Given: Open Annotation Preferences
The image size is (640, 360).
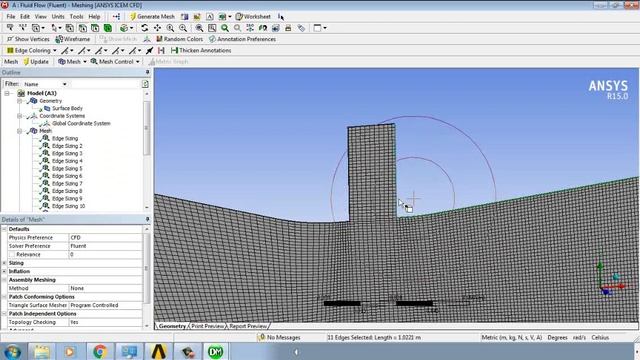Looking at the screenshot, I should click(242, 39).
